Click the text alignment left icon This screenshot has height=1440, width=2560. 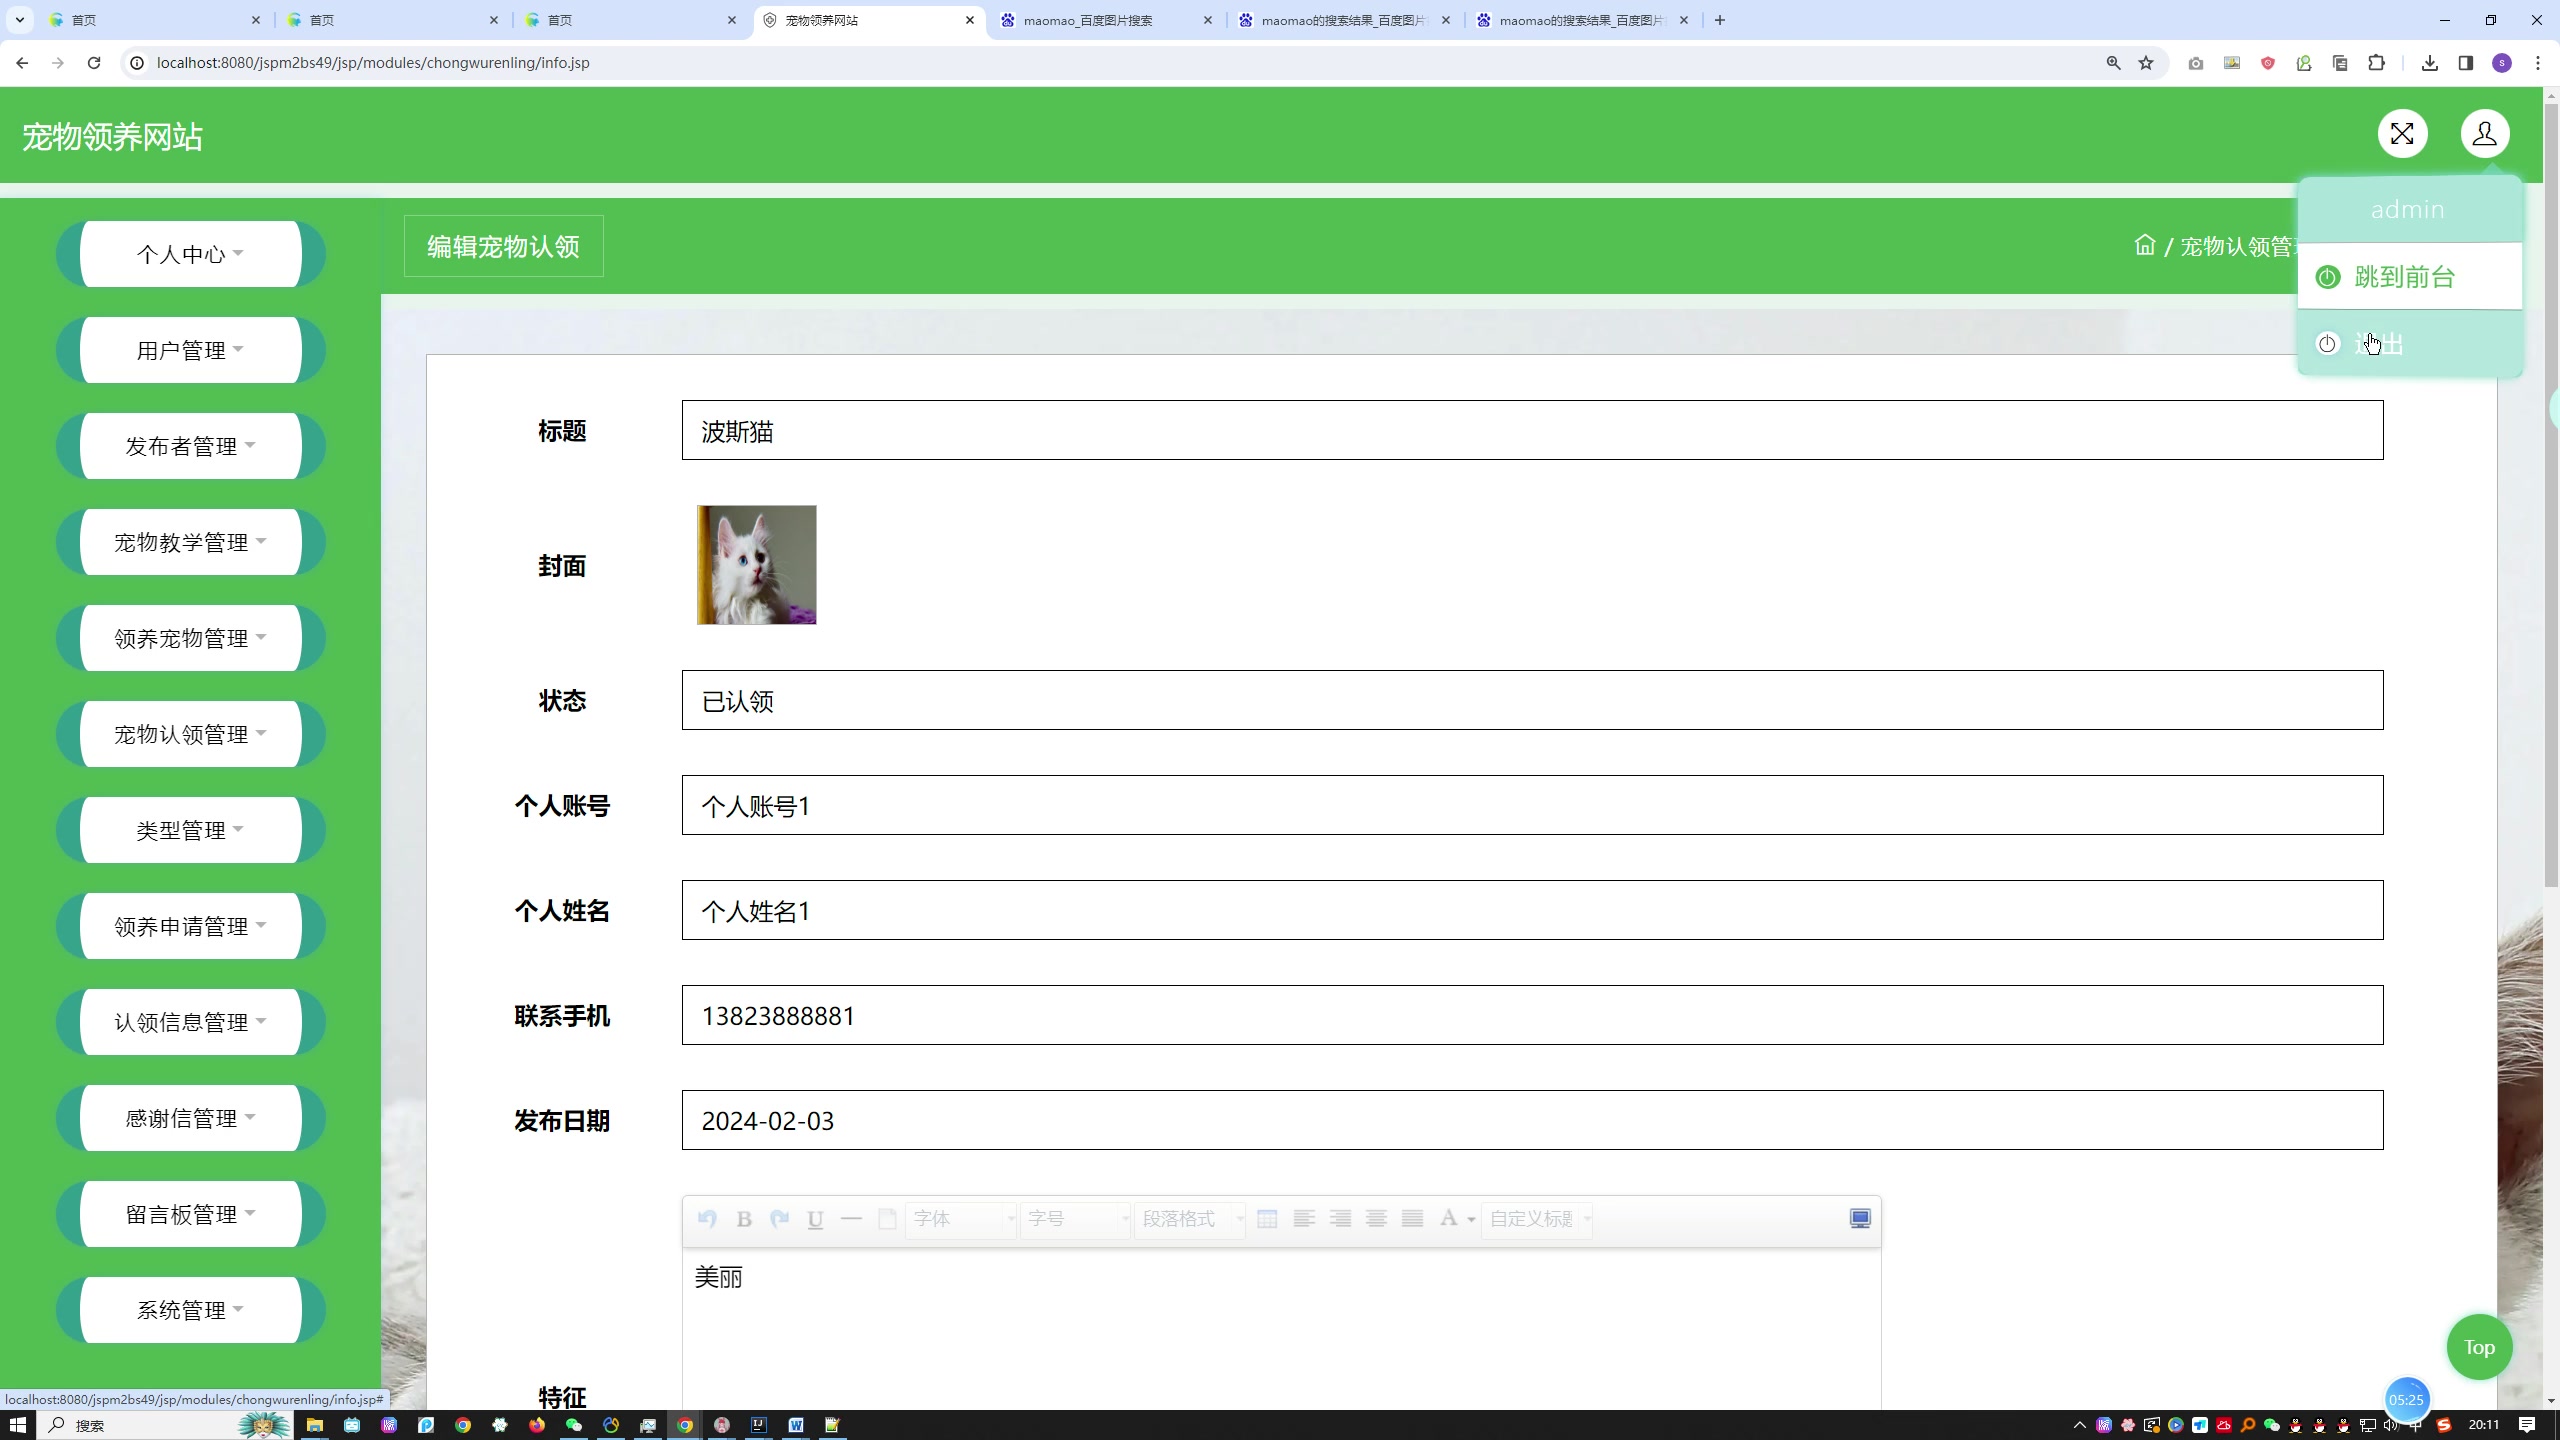1303,1218
